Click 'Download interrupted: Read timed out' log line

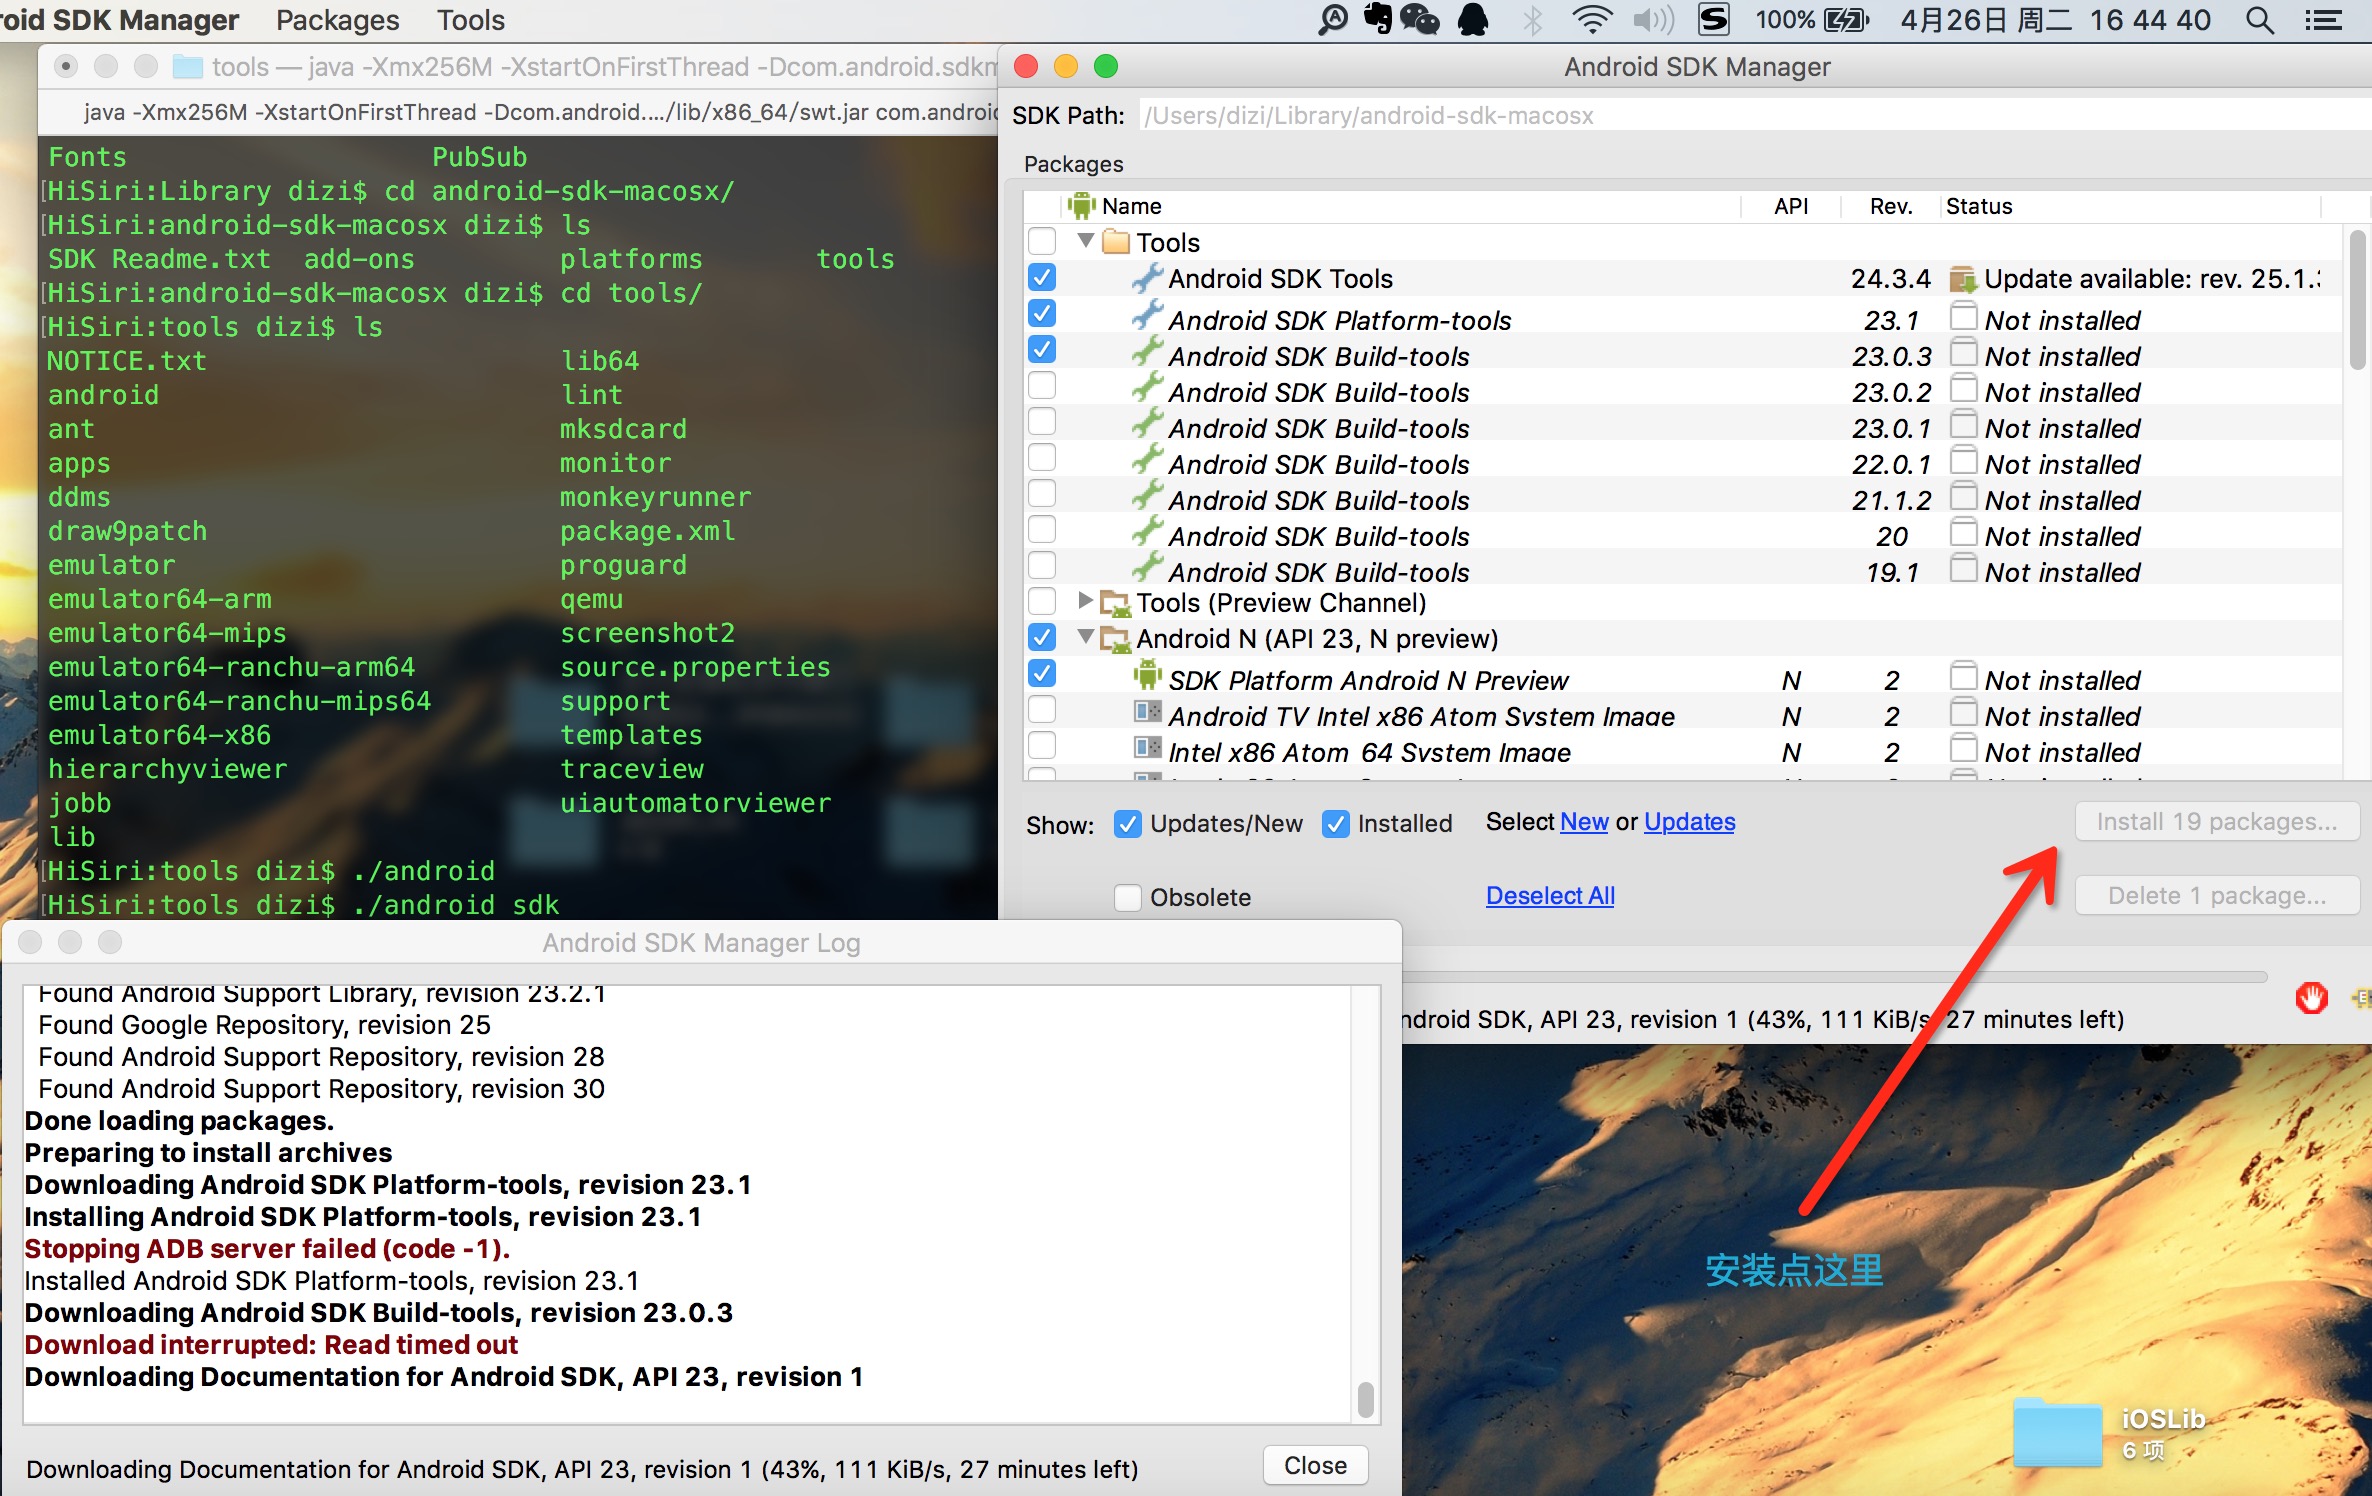pyautogui.click(x=271, y=1345)
